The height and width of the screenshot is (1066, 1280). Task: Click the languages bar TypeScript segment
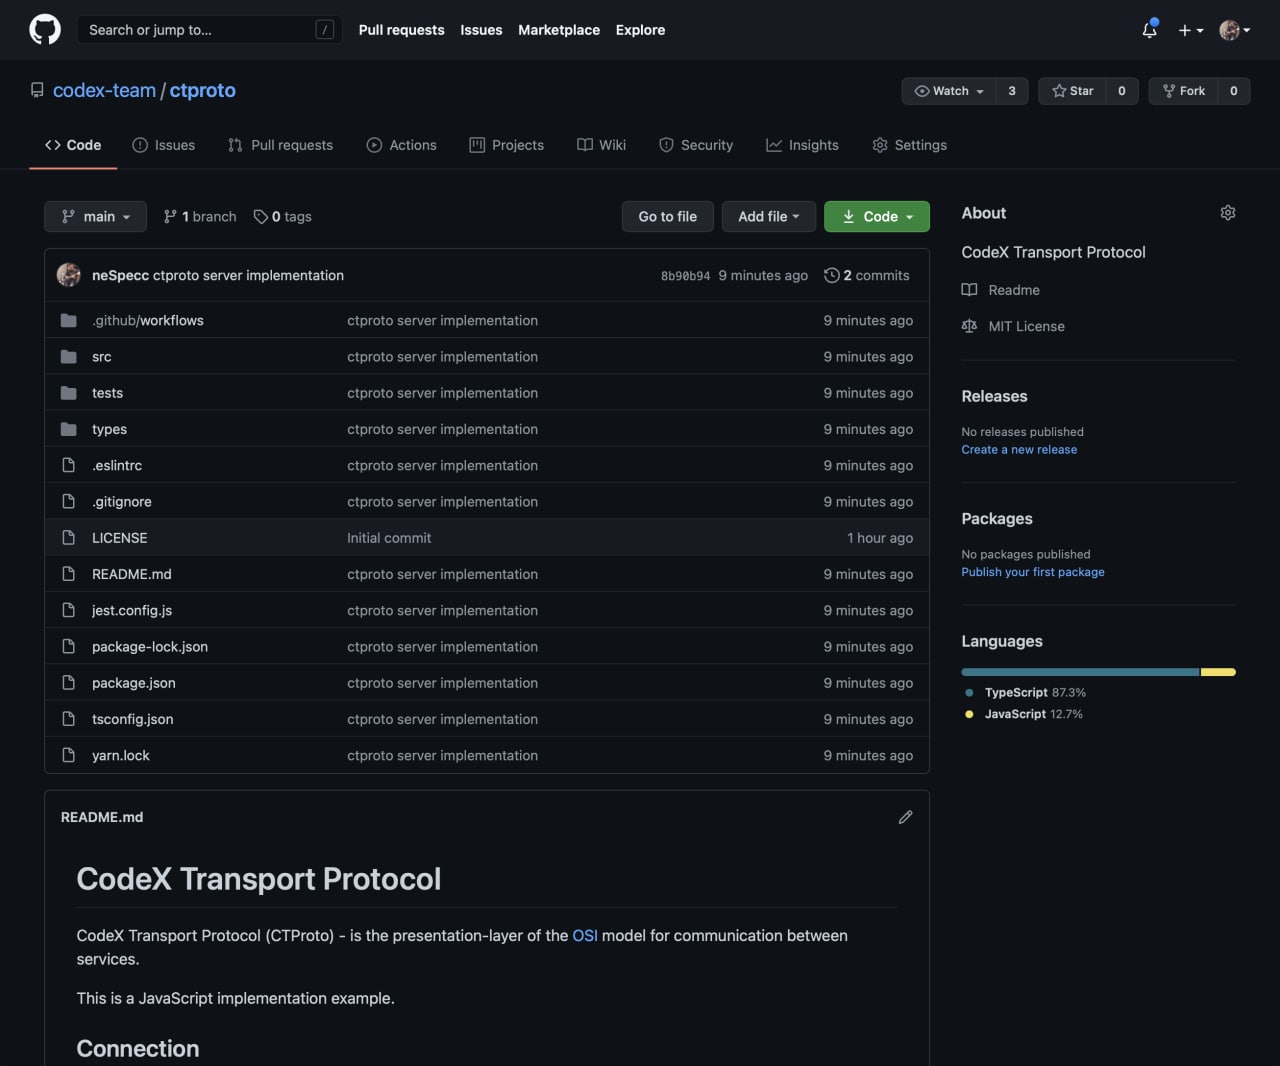tap(1080, 672)
